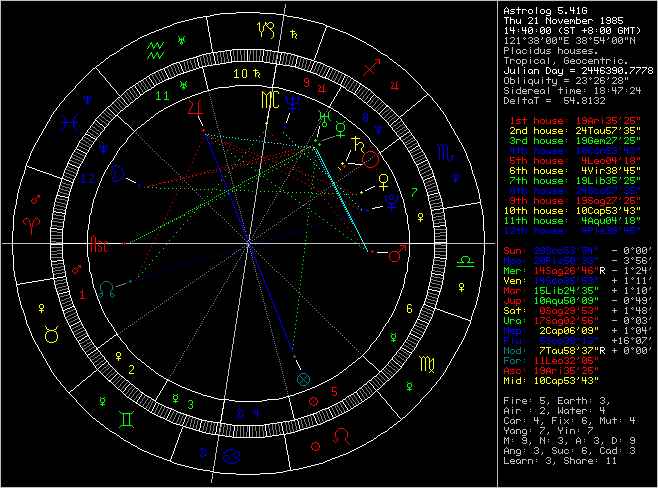Click the Part of Fortune crossed circle
The height and width of the screenshot is (488, 658).
(x=304, y=380)
